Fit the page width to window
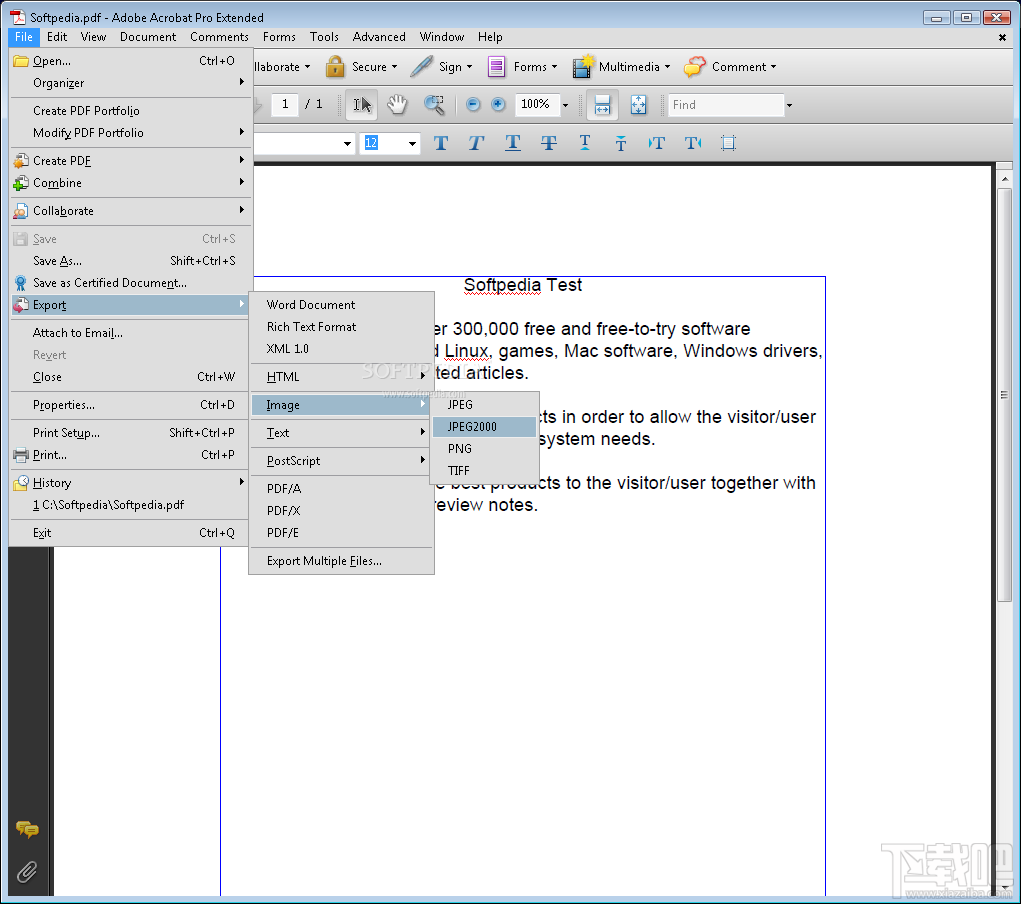 point(604,105)
